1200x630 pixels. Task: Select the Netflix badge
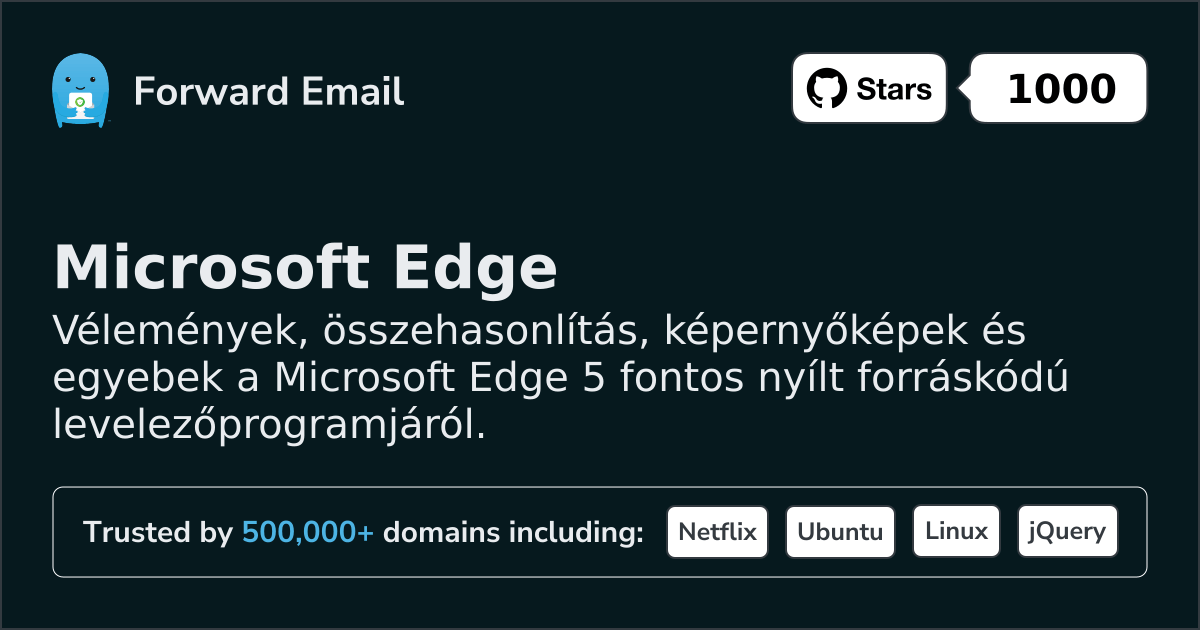[x=717, y=532]
